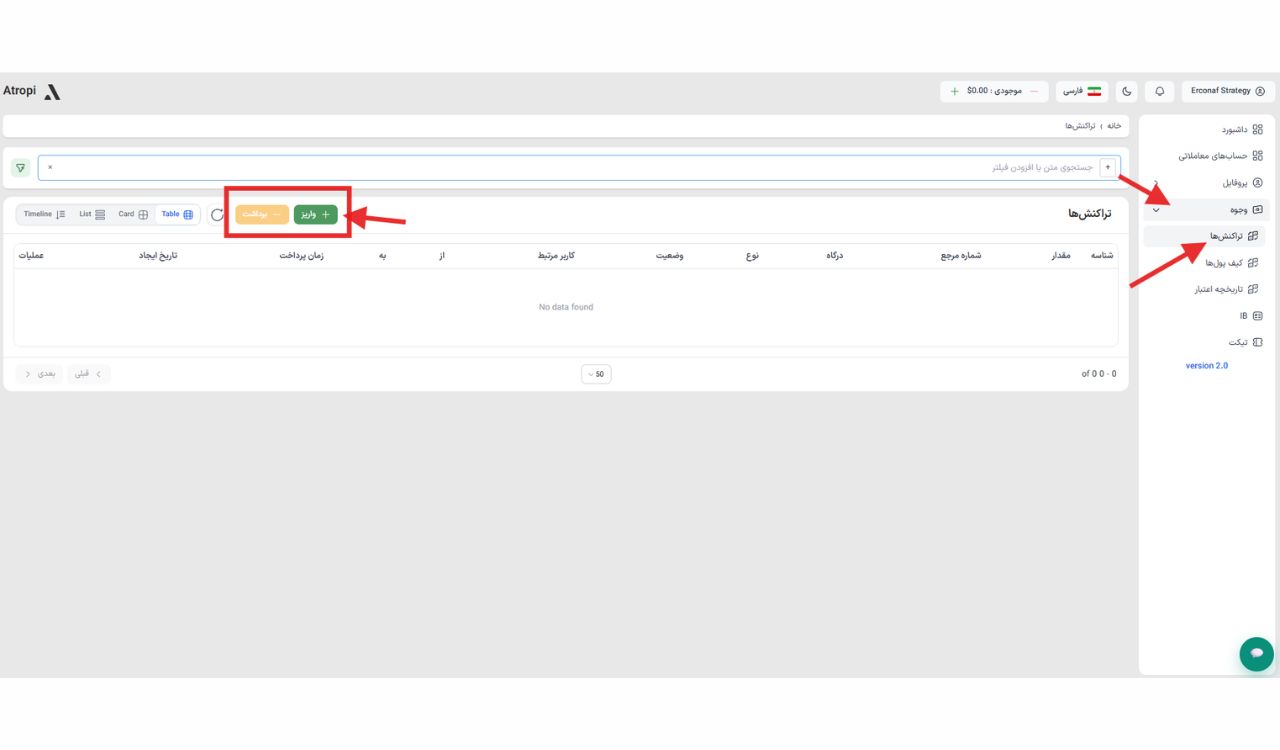
Task: Click the شناسه column header
Action: pyautogui.click(x=1102, y=256)
